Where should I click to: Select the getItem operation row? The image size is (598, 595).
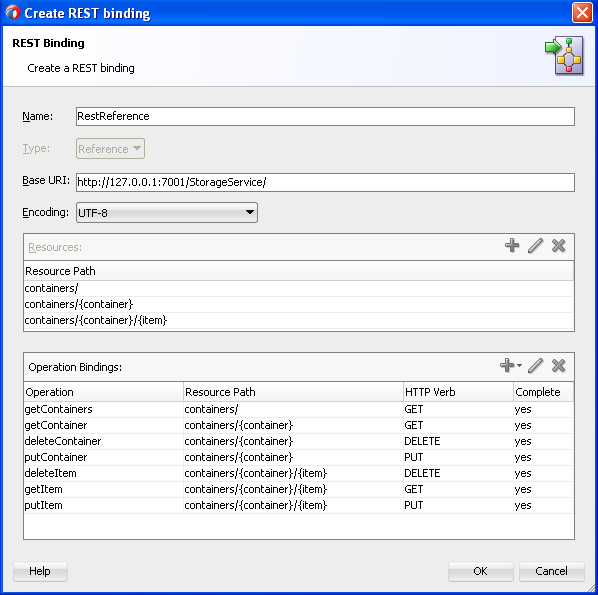coord(299,489)
